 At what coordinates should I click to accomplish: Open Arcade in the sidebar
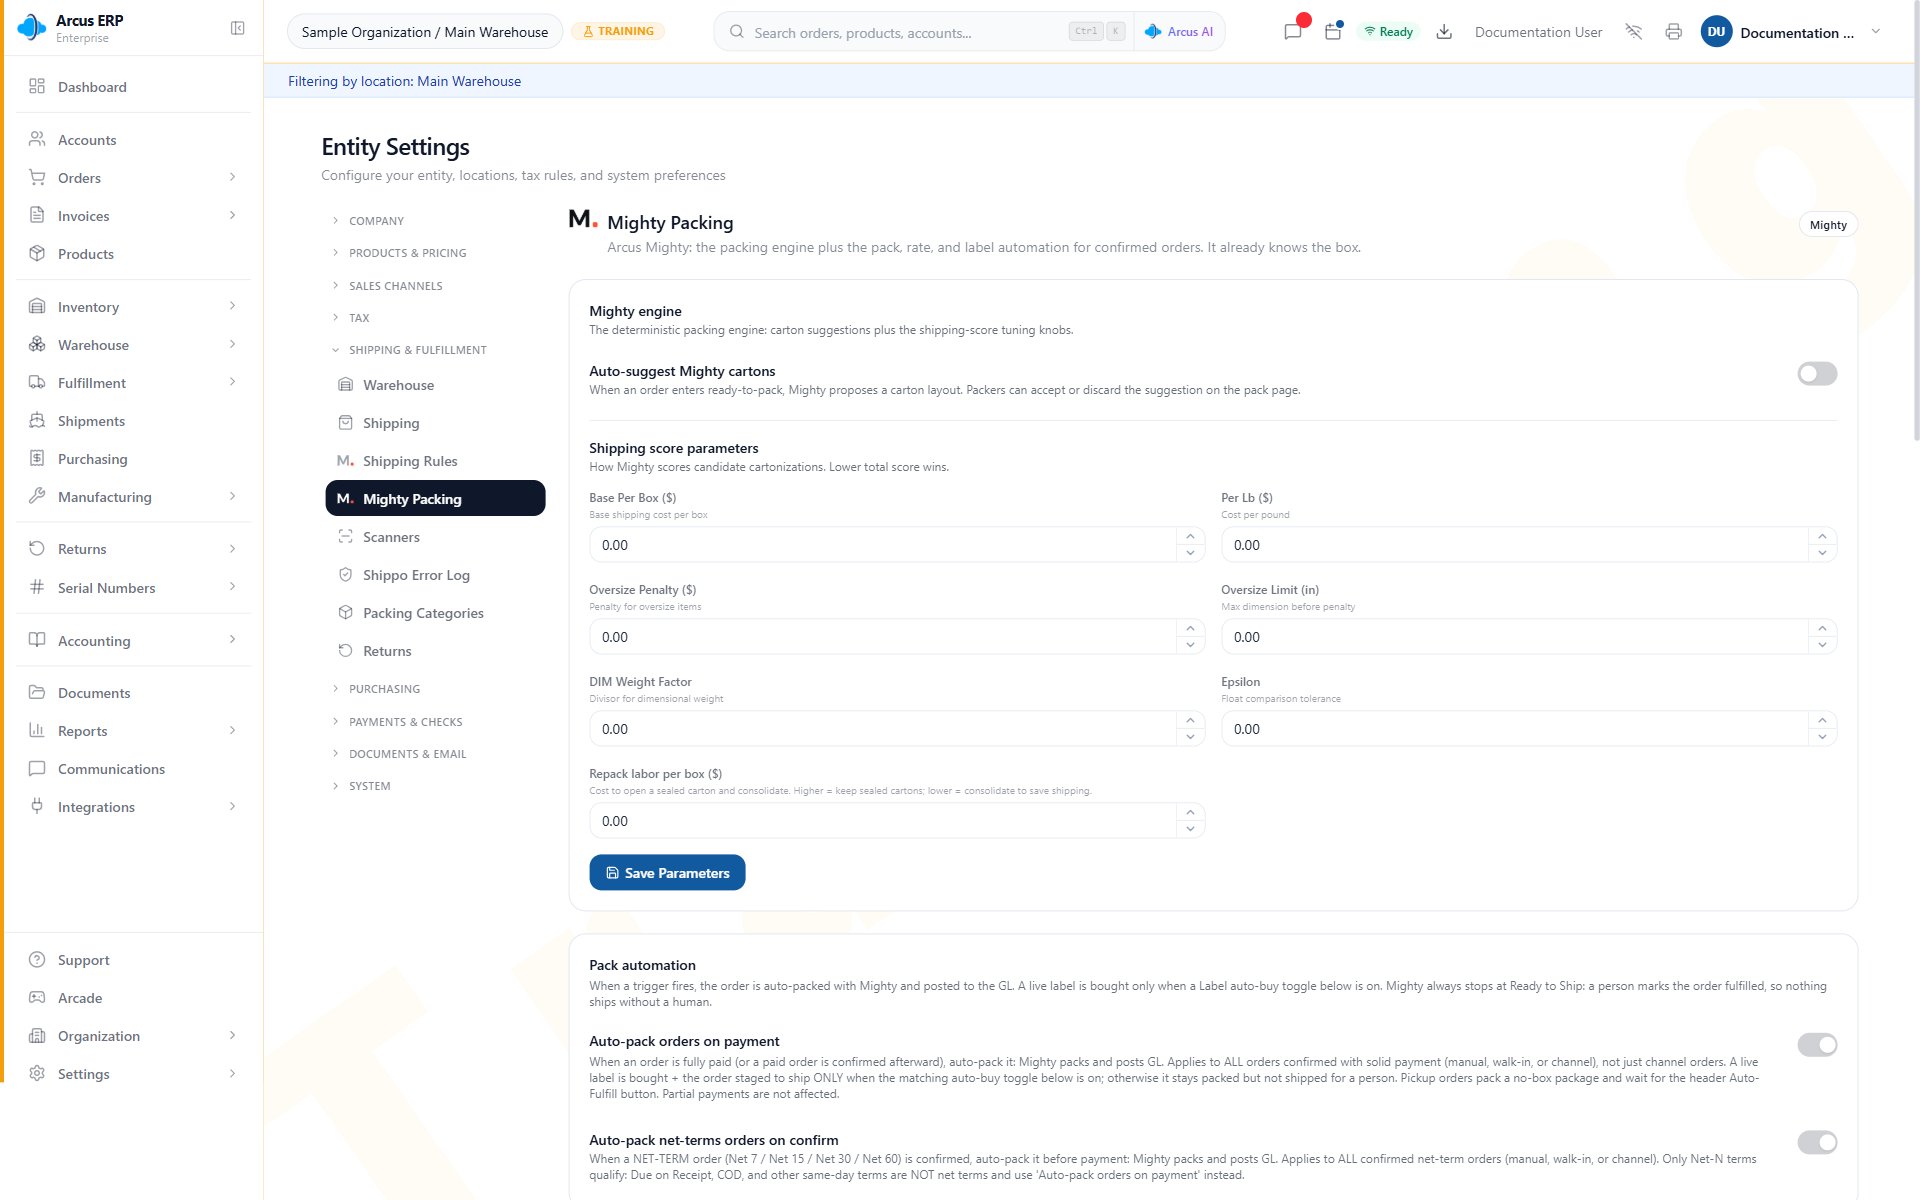click(x=132, y=998)
